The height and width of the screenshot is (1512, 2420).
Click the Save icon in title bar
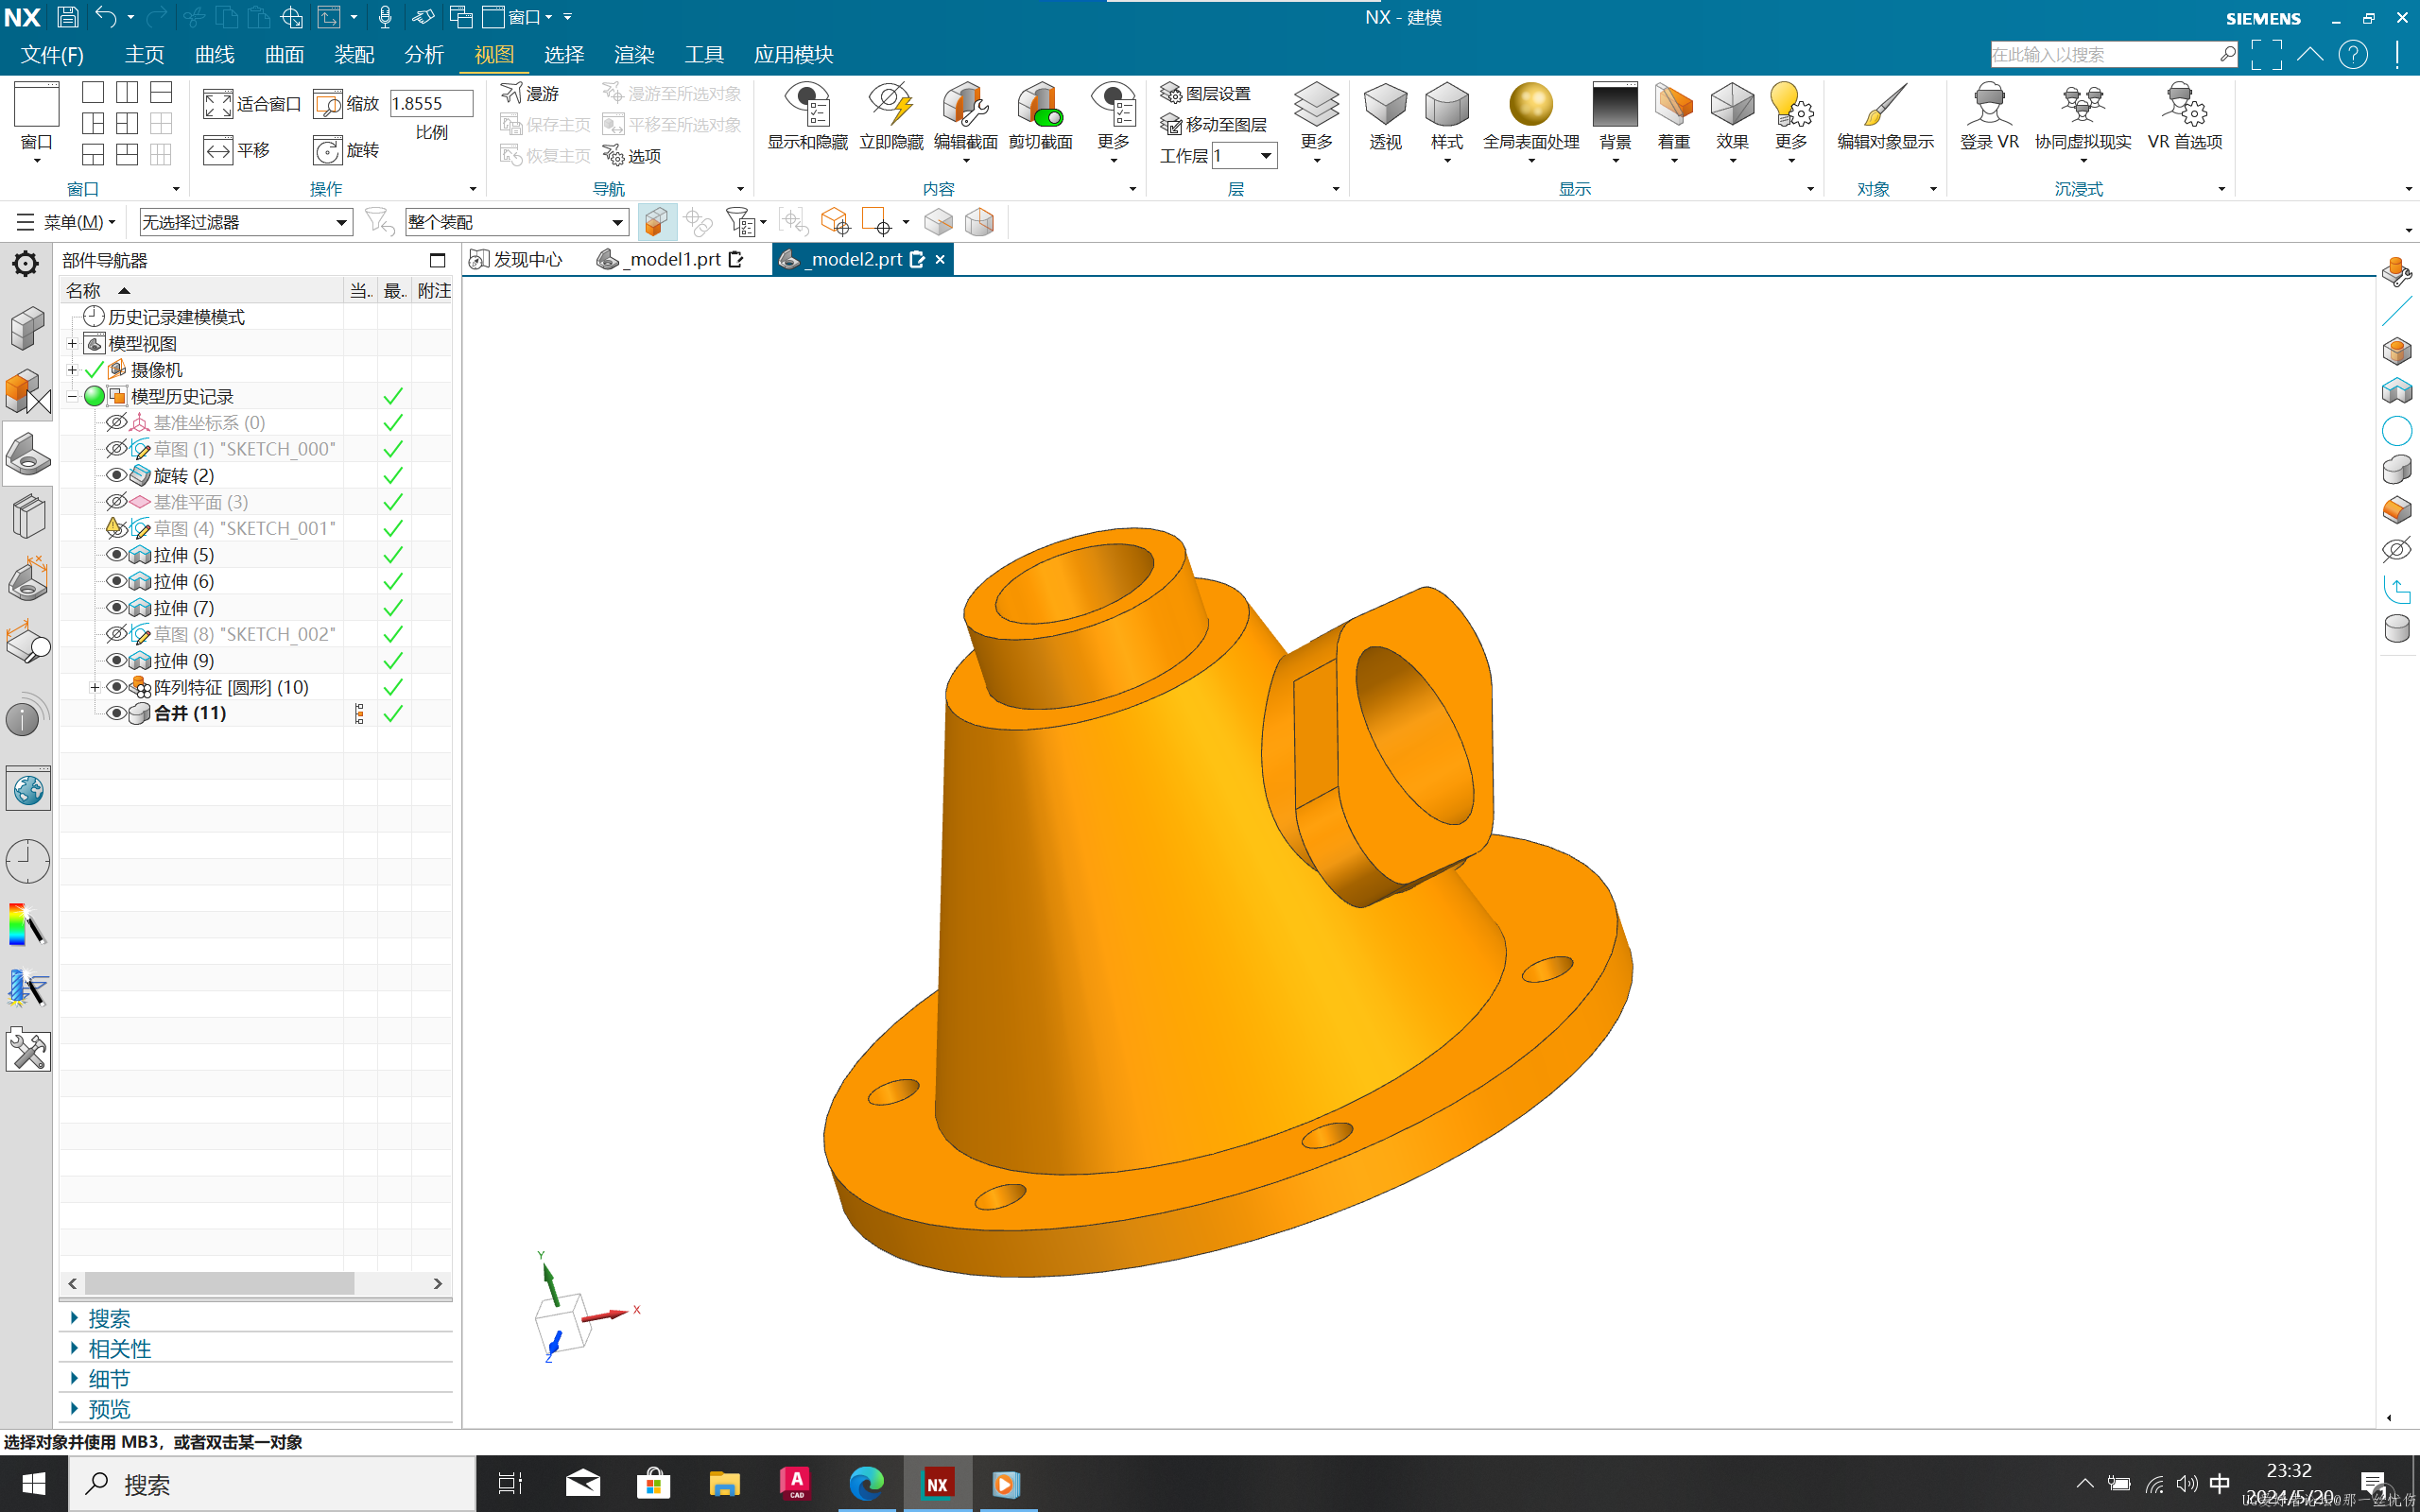pos(67,17)
